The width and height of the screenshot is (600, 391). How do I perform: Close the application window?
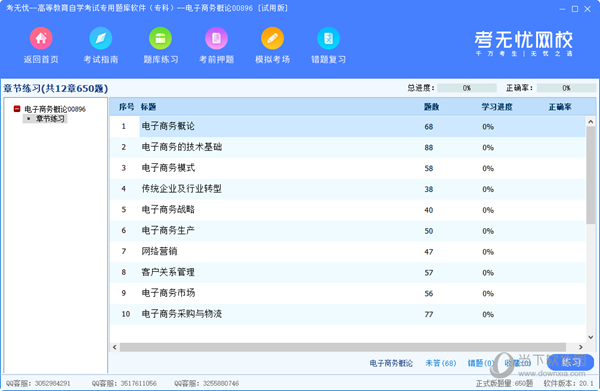pos(587,9)
